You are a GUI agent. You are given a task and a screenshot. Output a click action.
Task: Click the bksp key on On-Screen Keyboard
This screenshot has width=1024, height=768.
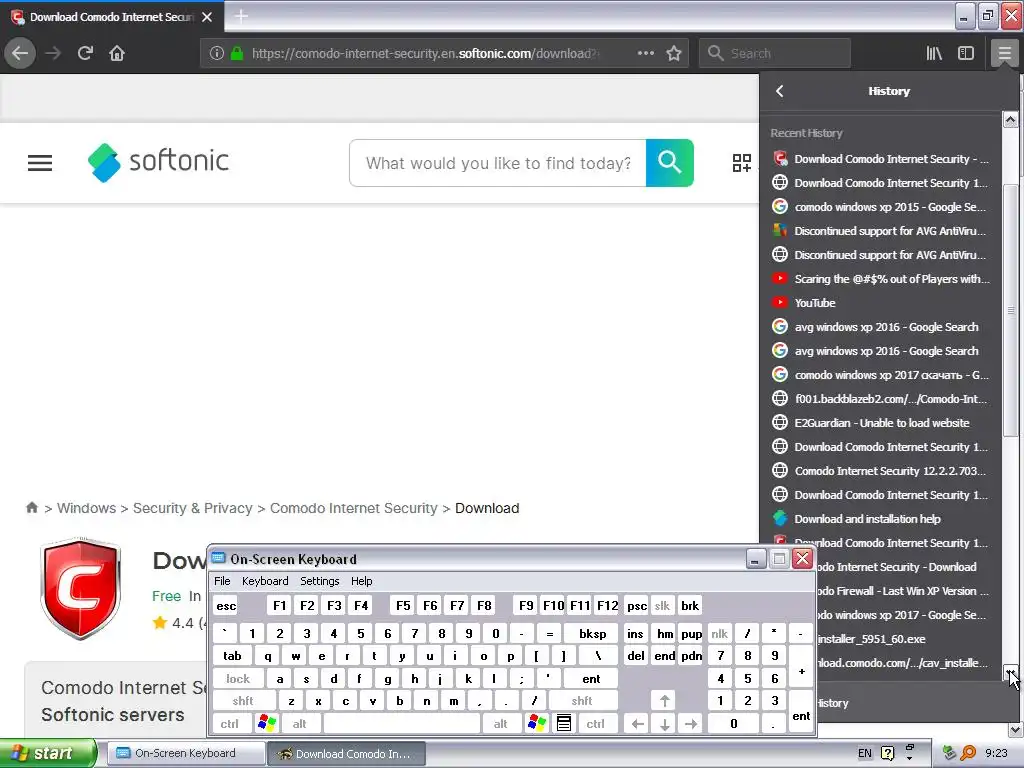pos(592,633)
